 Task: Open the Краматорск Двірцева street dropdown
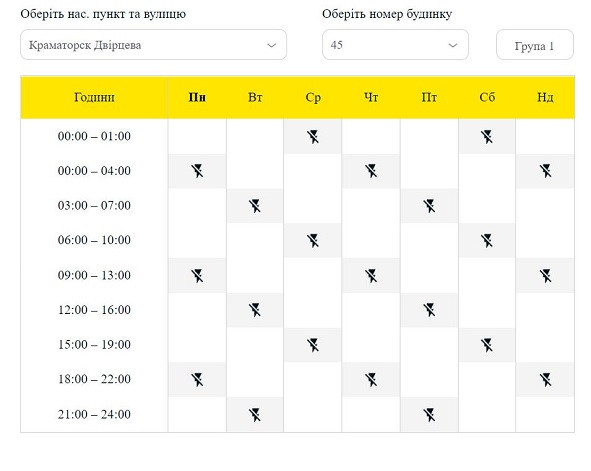(x=153, y=45)
